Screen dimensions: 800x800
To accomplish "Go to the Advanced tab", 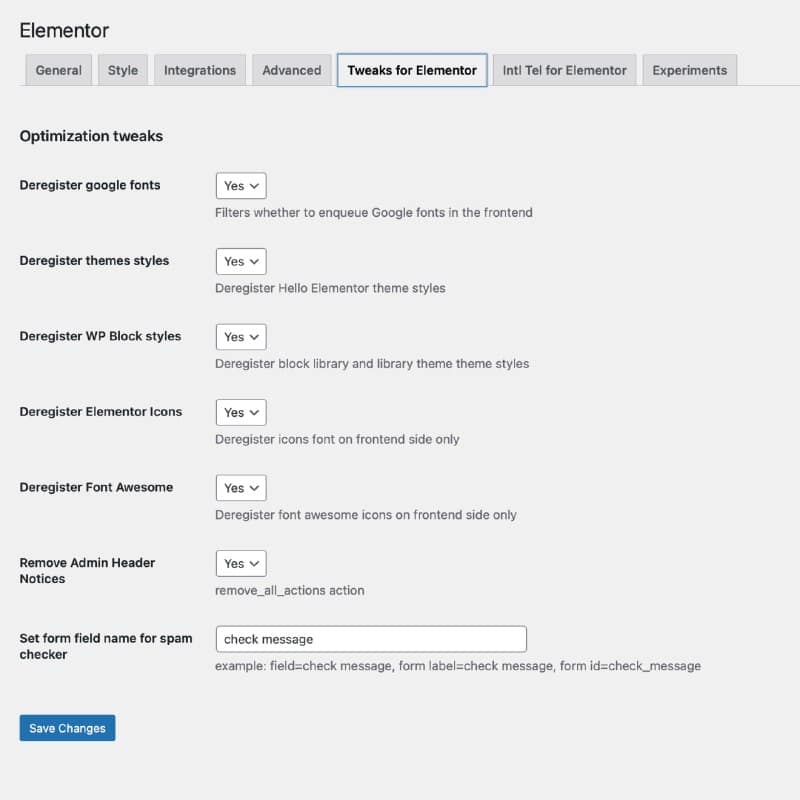I will 292,70.
